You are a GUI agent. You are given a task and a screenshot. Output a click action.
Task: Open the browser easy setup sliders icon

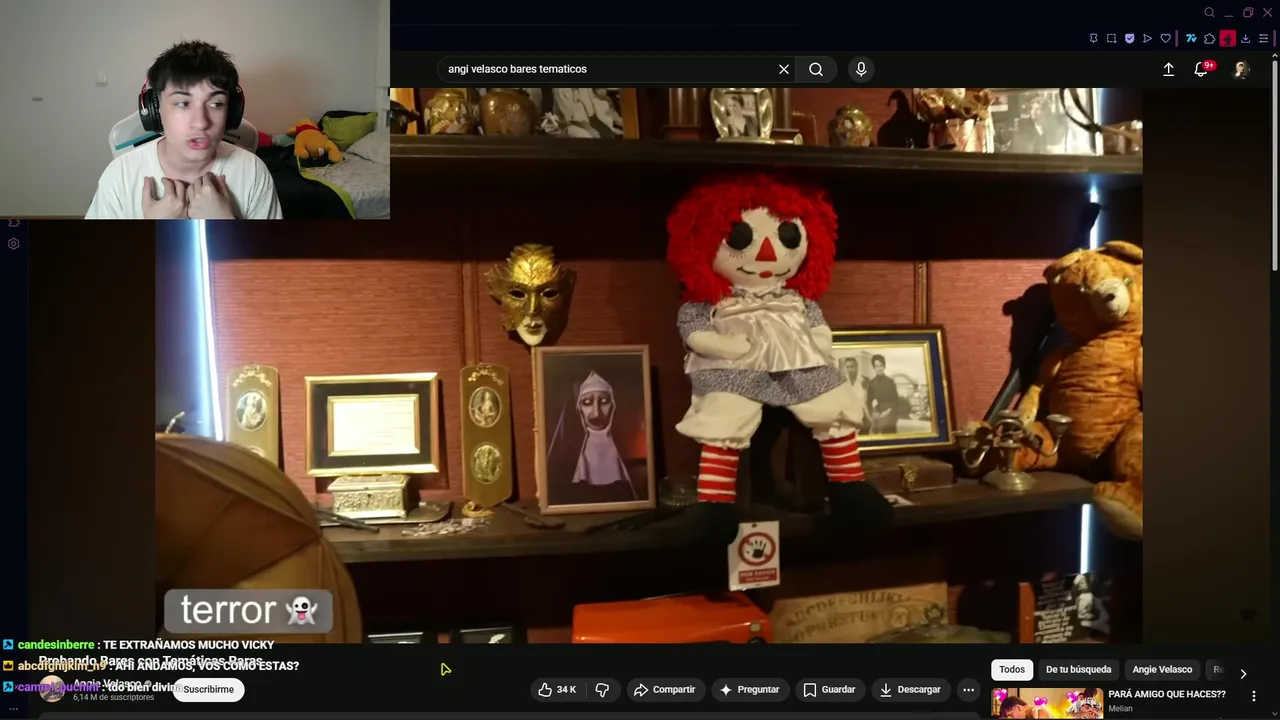pos(1263,39)
